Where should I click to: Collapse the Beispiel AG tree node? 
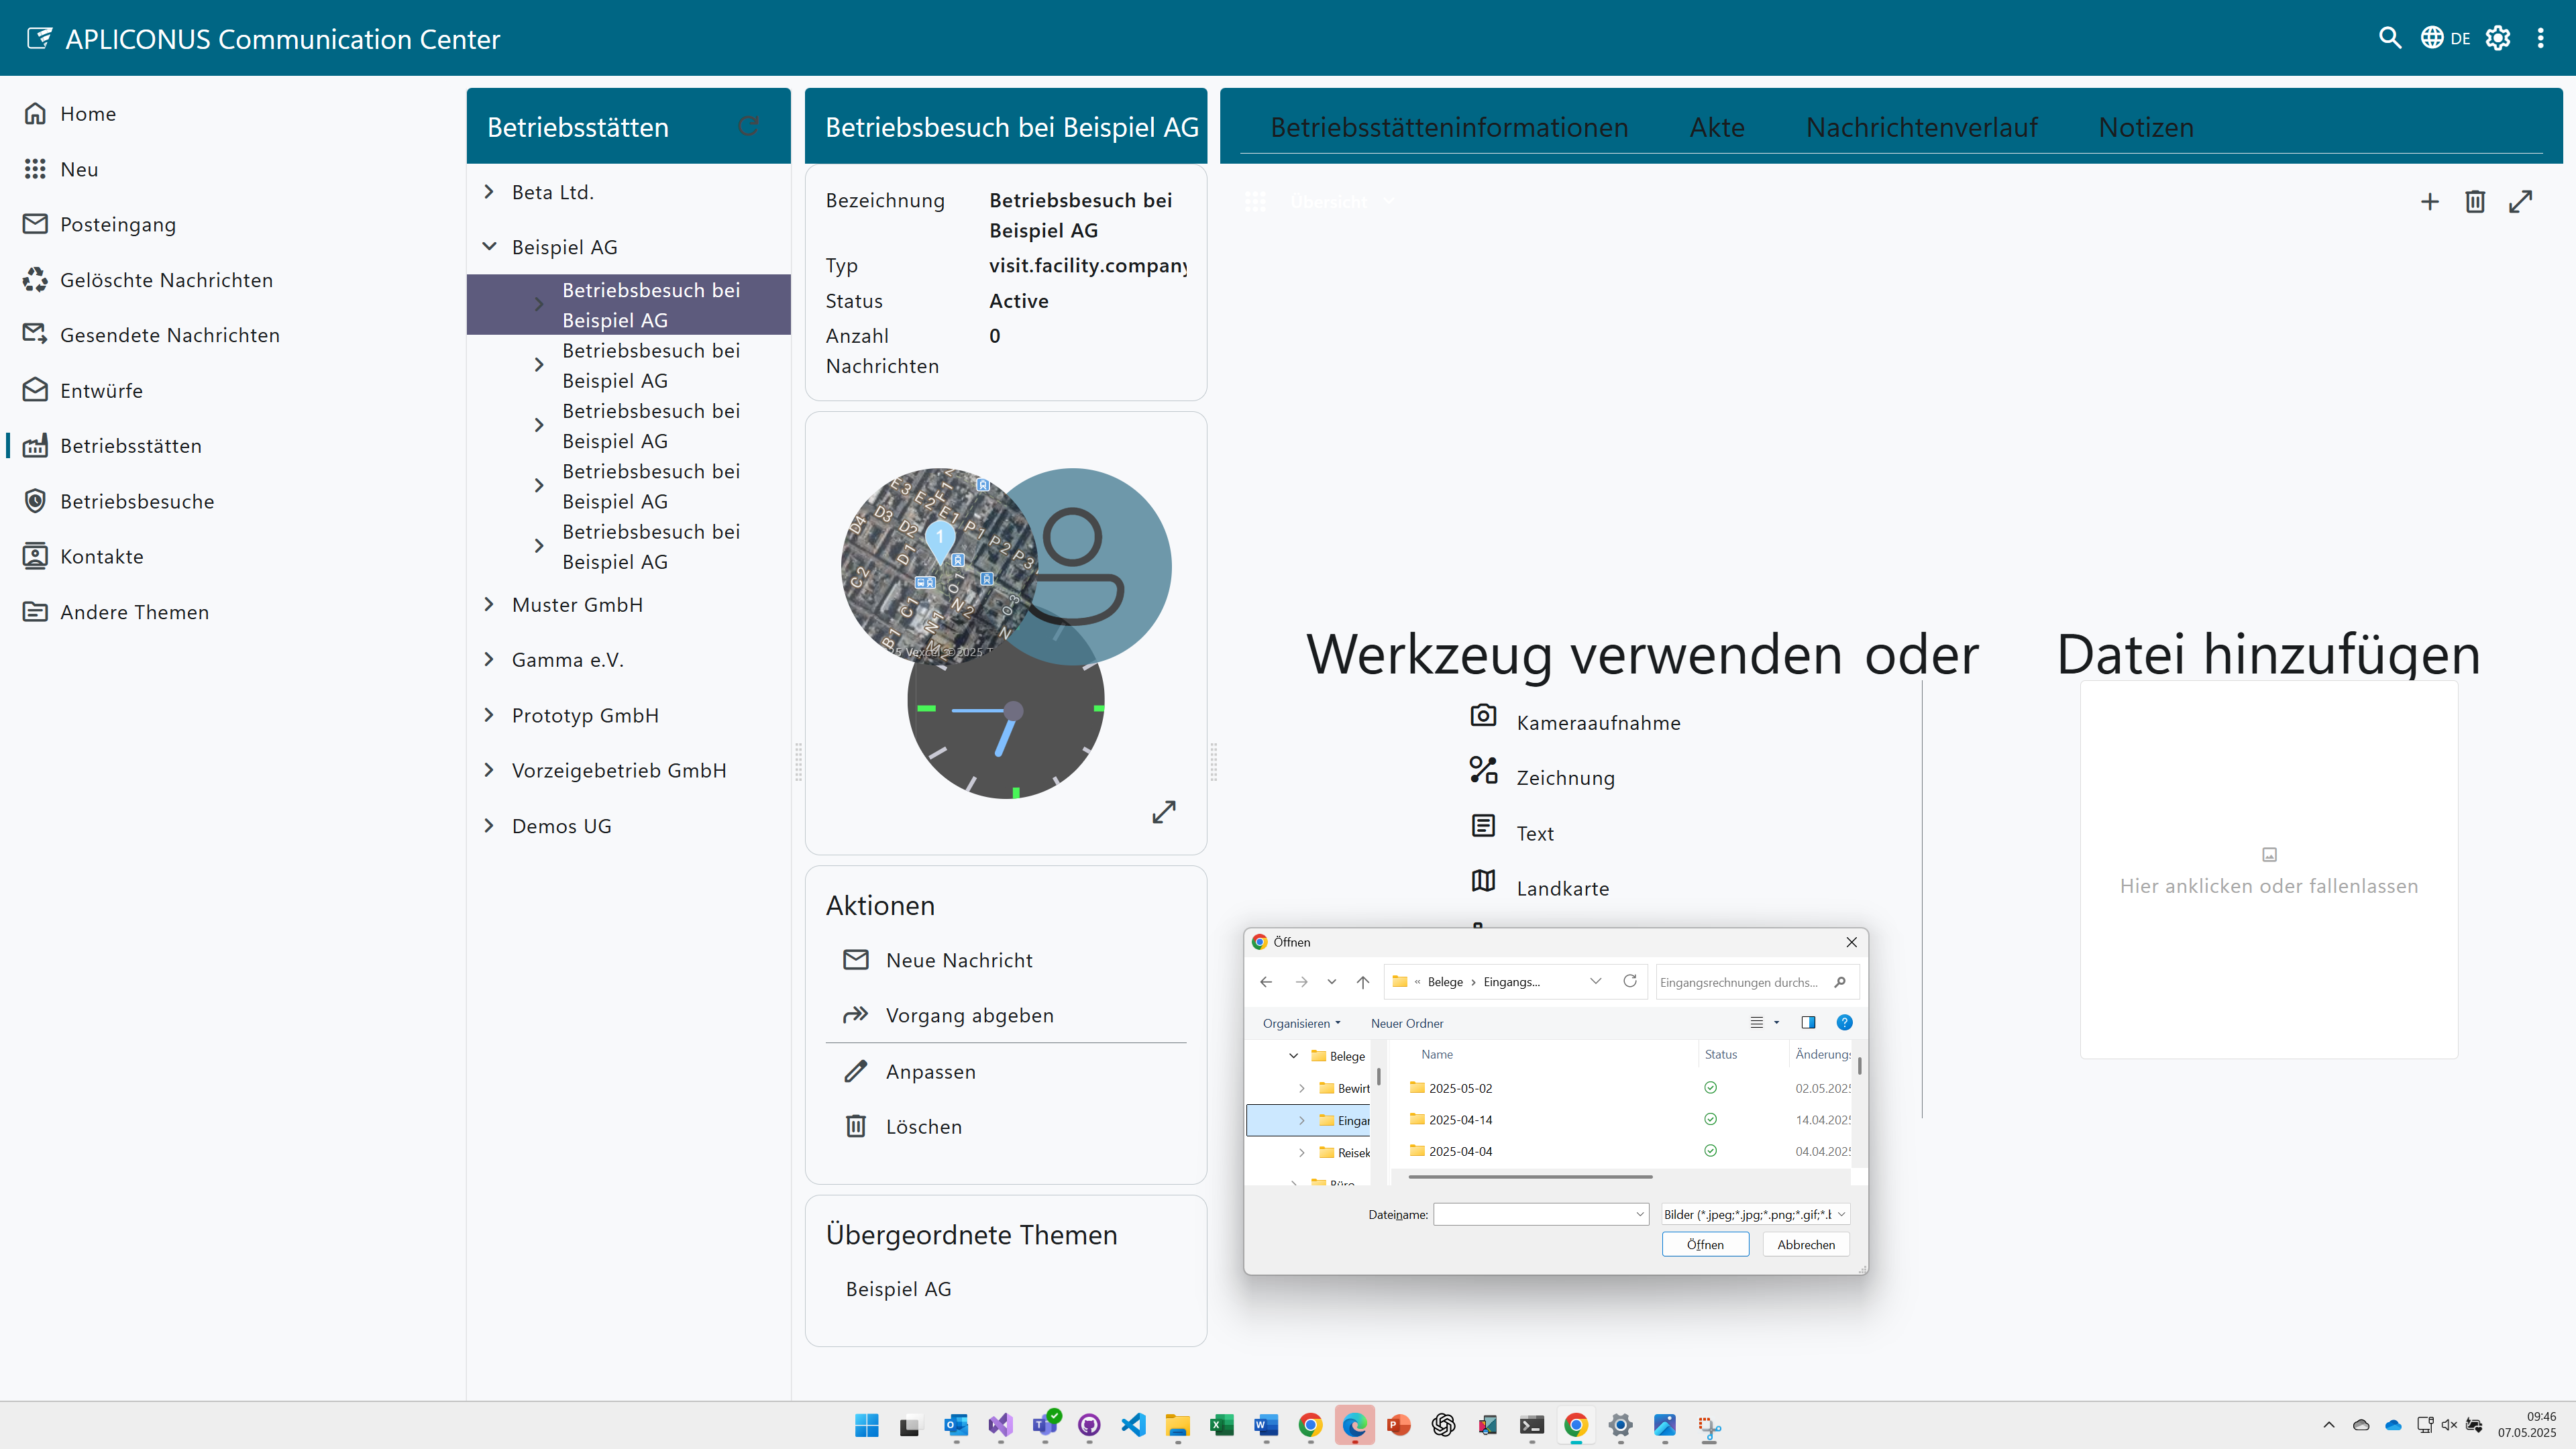tap(489, 246)
